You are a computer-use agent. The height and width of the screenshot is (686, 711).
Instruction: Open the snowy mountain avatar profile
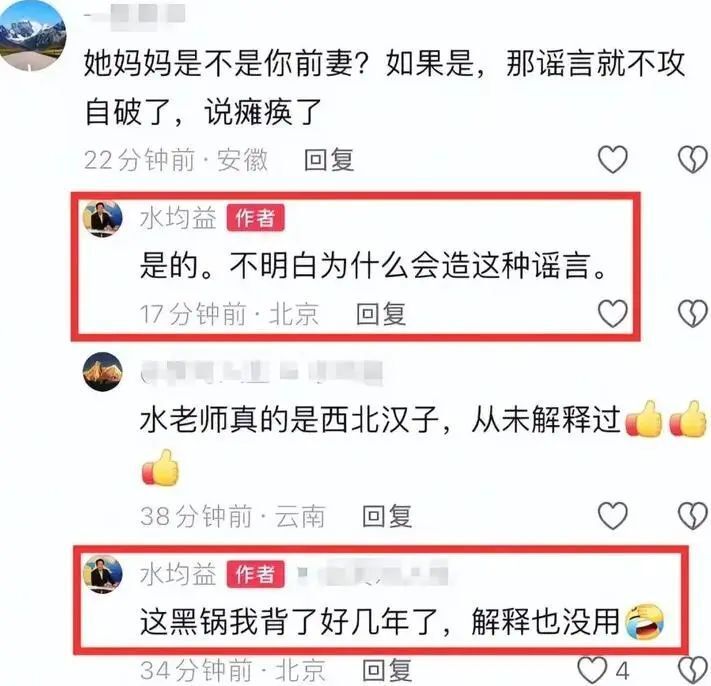coord(33,36)
